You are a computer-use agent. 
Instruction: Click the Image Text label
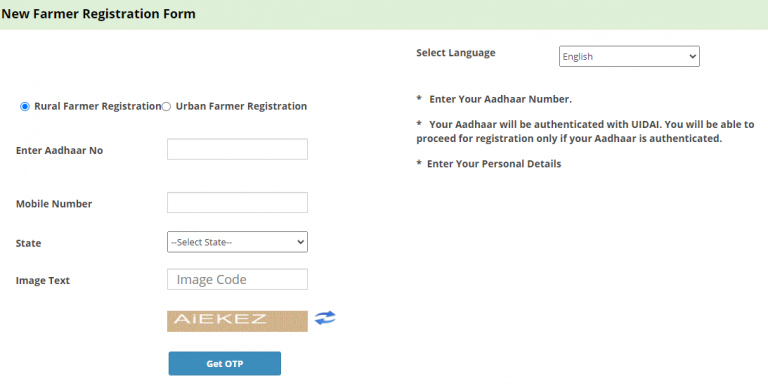43,281
